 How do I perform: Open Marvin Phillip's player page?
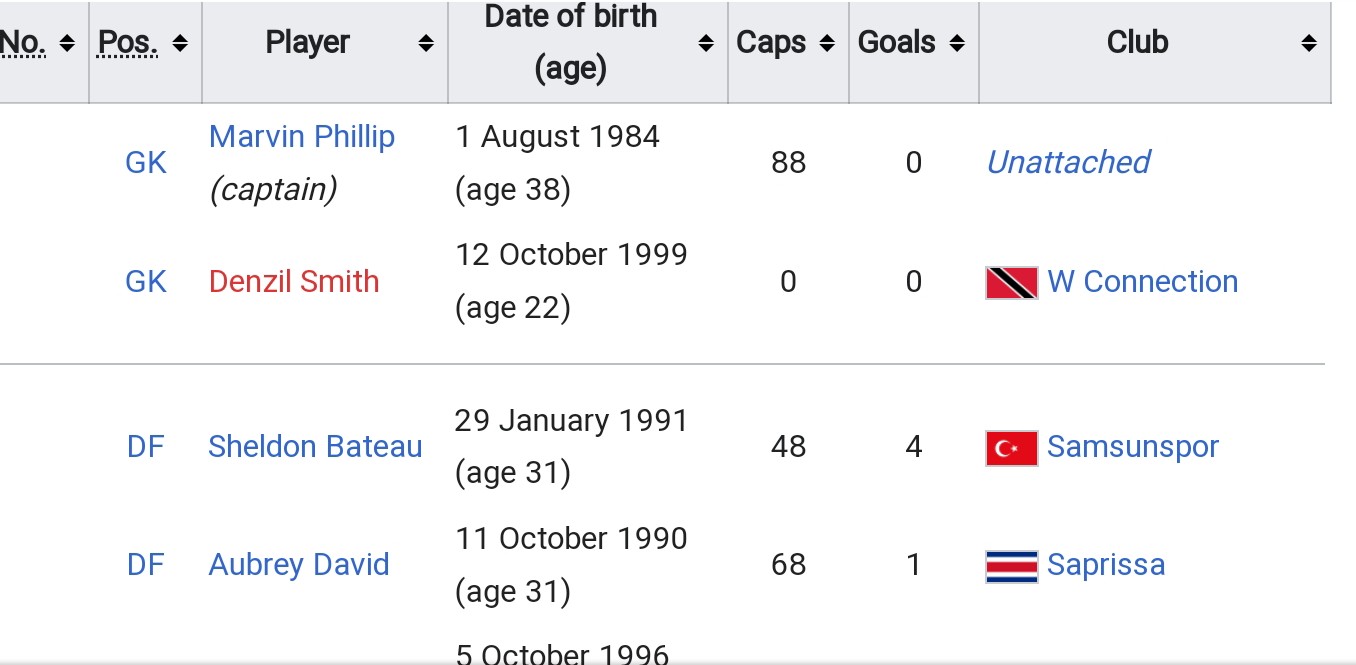(302, 137)
